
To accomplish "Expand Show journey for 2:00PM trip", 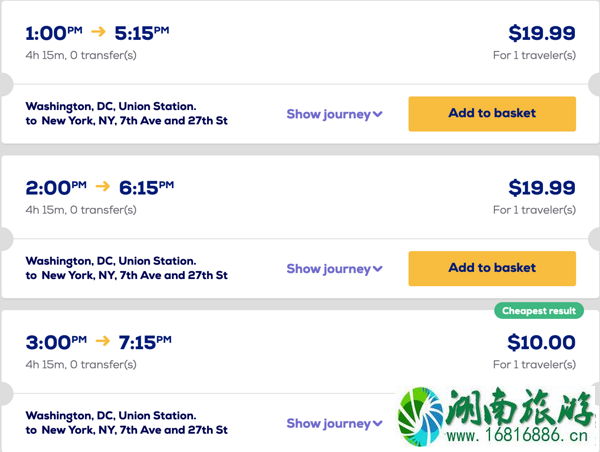I will pos(334,269).
